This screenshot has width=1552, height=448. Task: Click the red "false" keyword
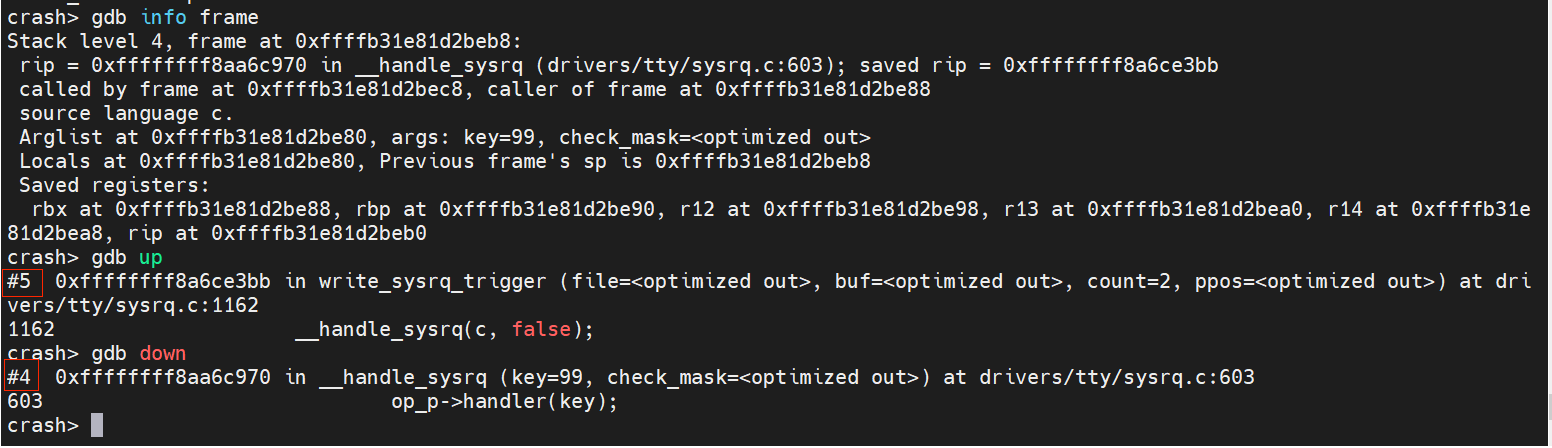(x=538, y=329)
